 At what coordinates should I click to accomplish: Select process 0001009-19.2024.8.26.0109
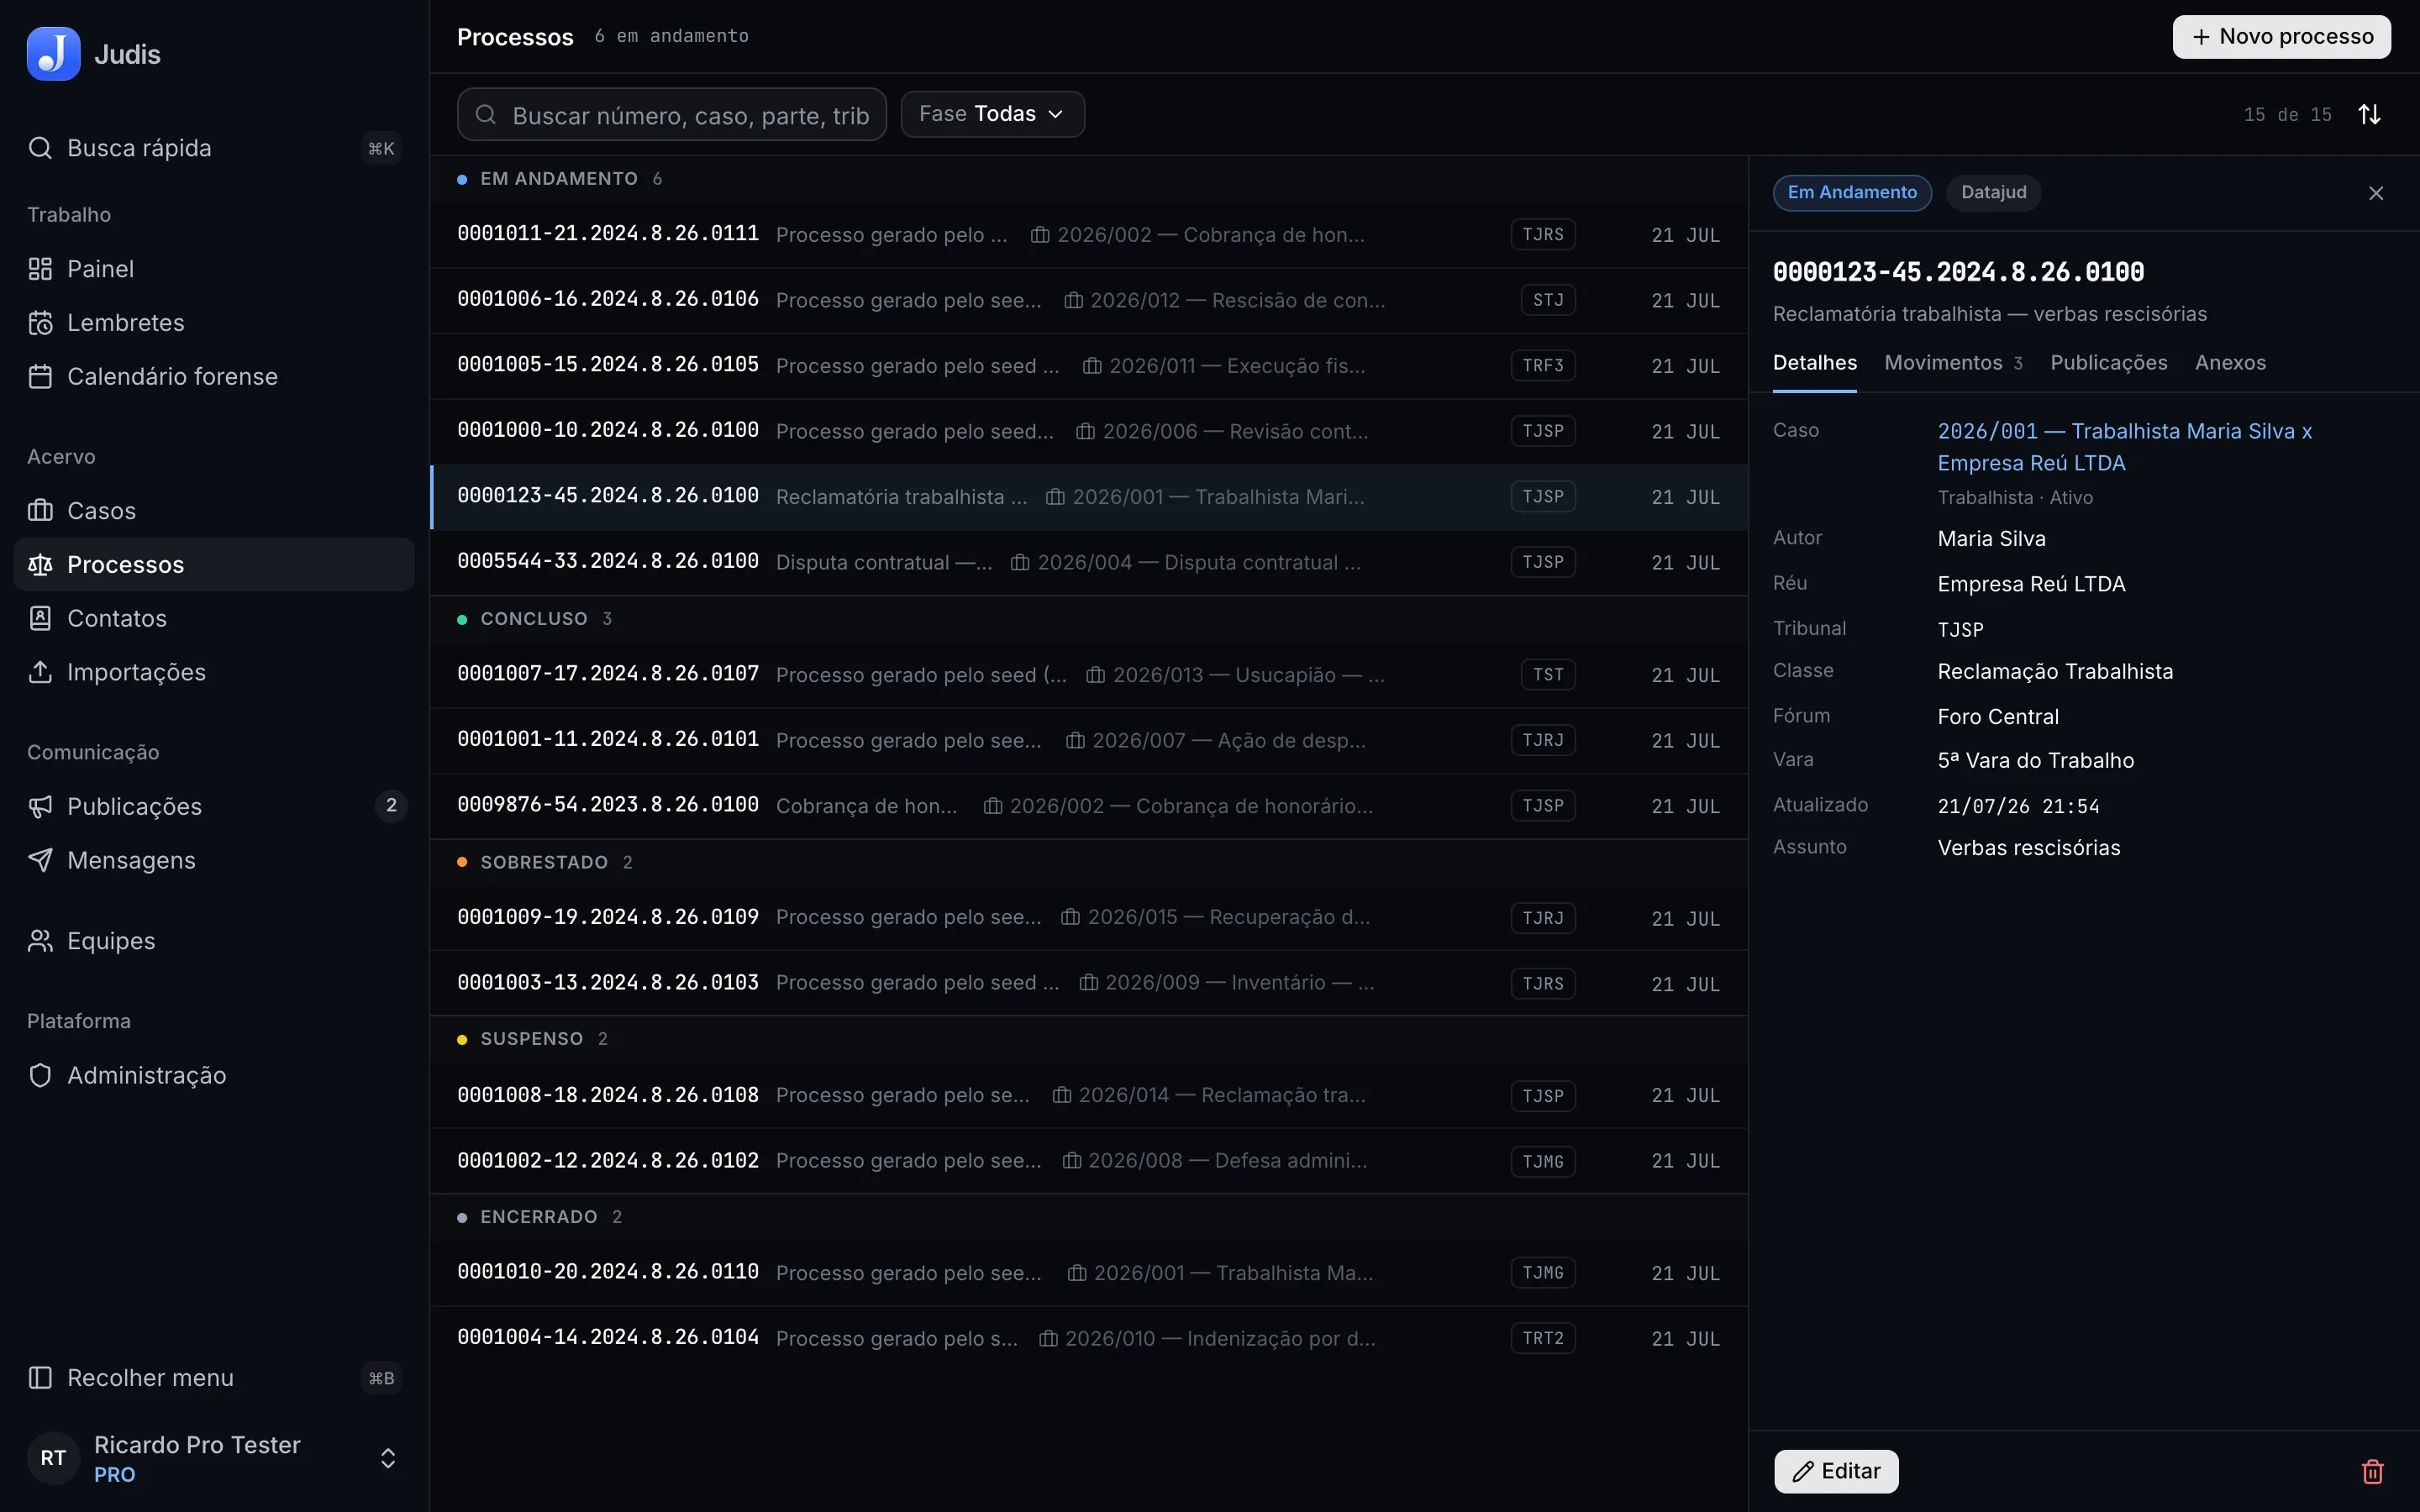point(1088,918)
